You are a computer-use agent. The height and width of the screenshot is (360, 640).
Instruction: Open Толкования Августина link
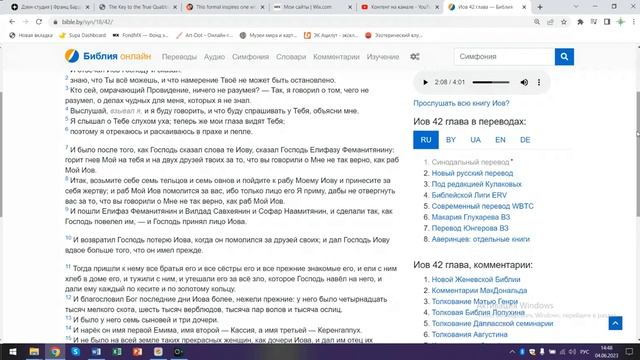469,335
